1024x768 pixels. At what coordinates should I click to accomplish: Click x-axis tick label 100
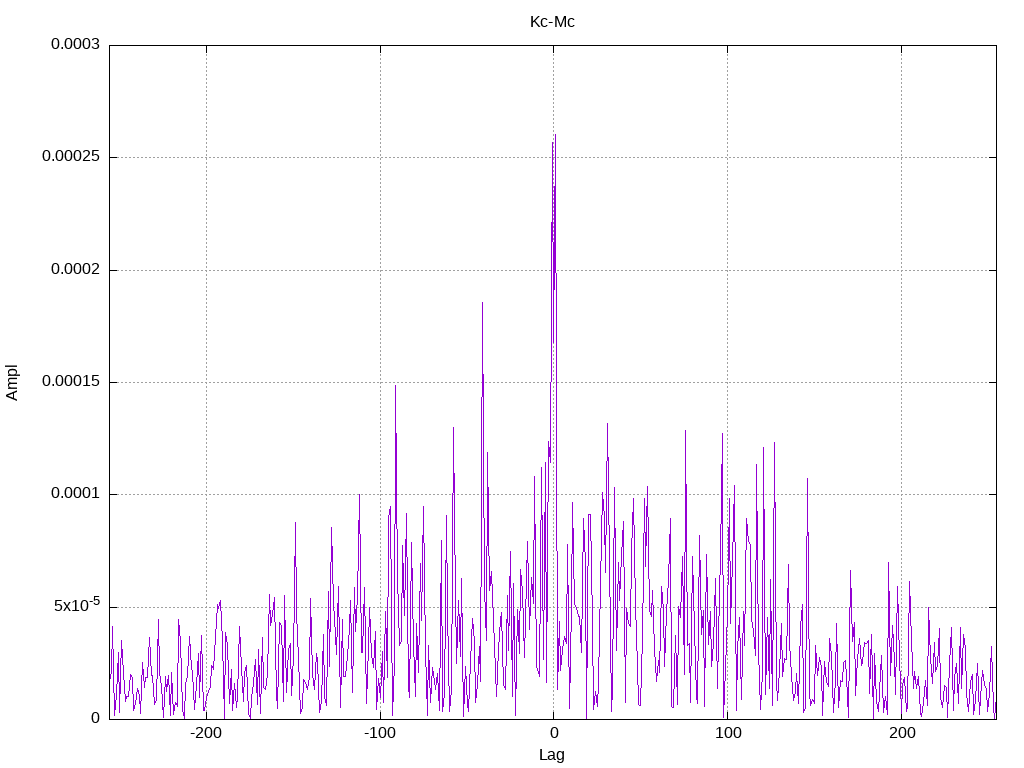coord(728,733)
